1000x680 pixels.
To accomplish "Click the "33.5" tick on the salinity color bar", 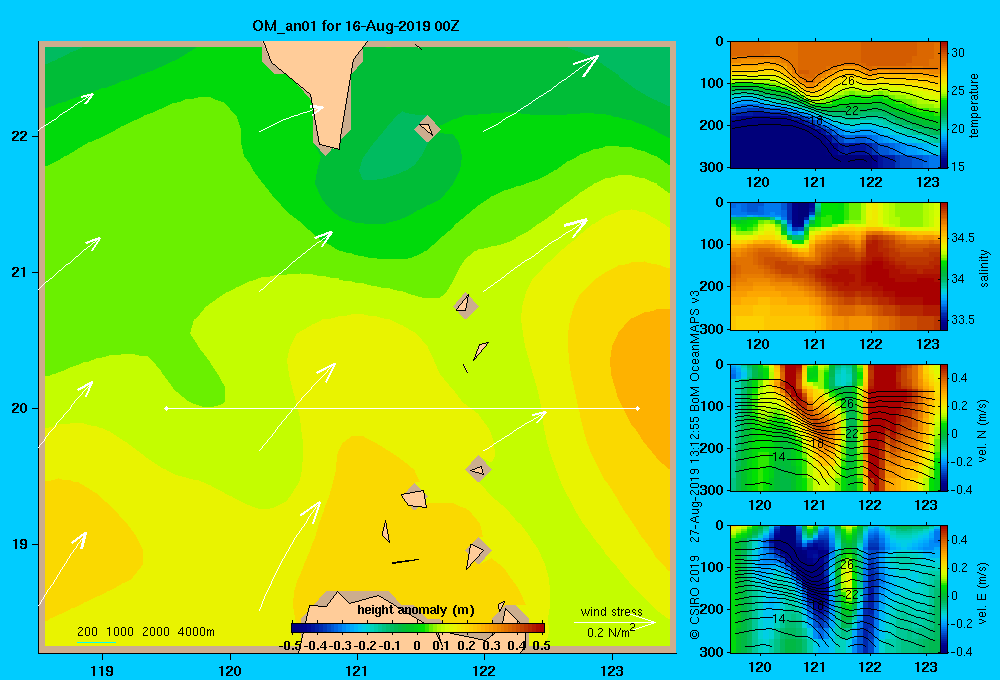I will pos(963,320).
